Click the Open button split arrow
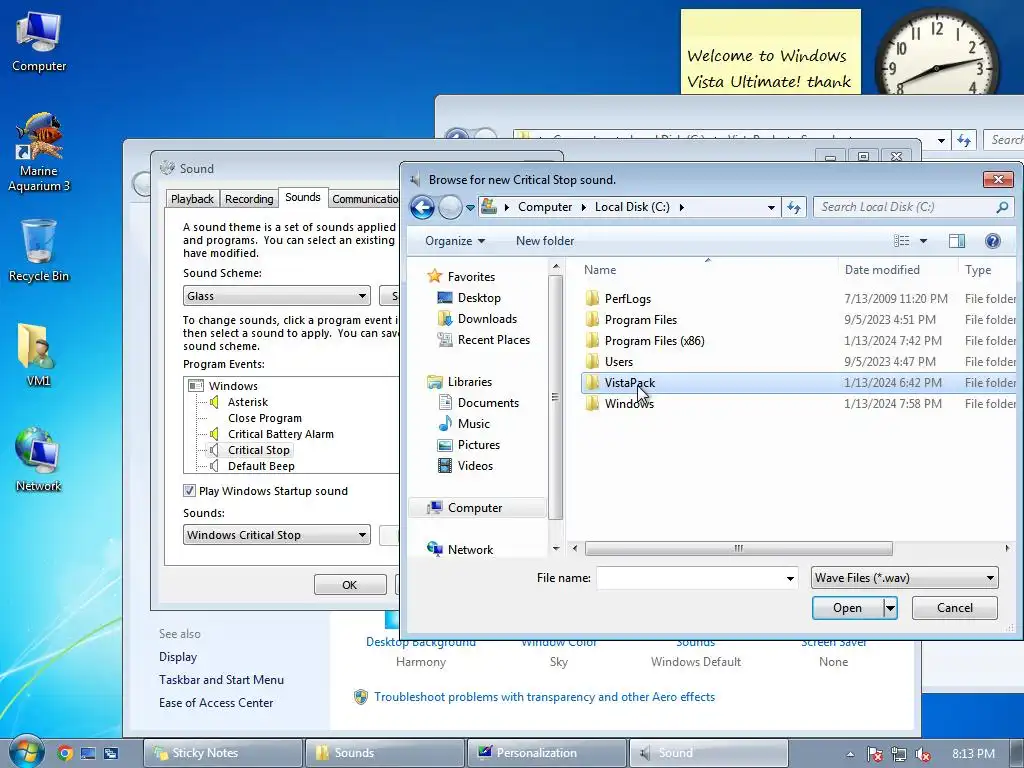This screenshot has width=1024, height=768. coord(889,608)
